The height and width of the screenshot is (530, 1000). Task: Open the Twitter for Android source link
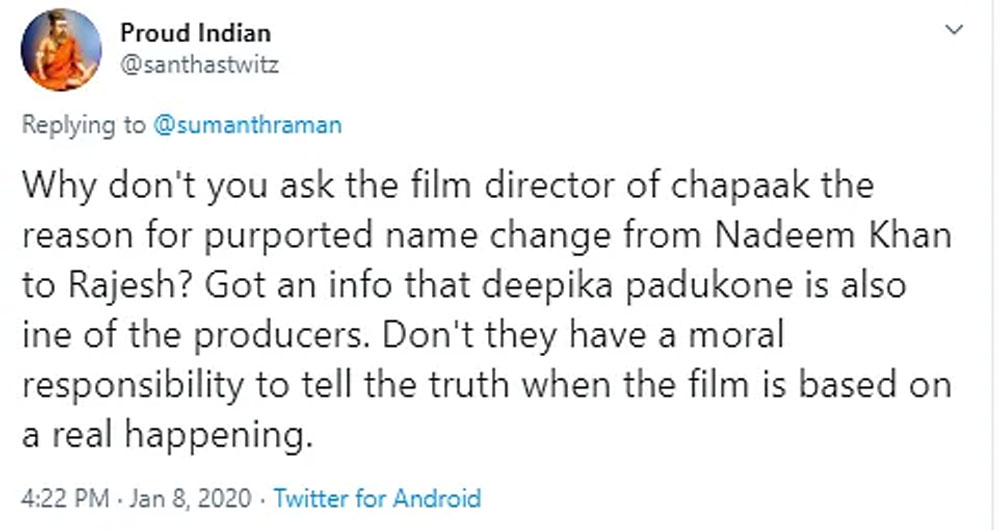377,498
